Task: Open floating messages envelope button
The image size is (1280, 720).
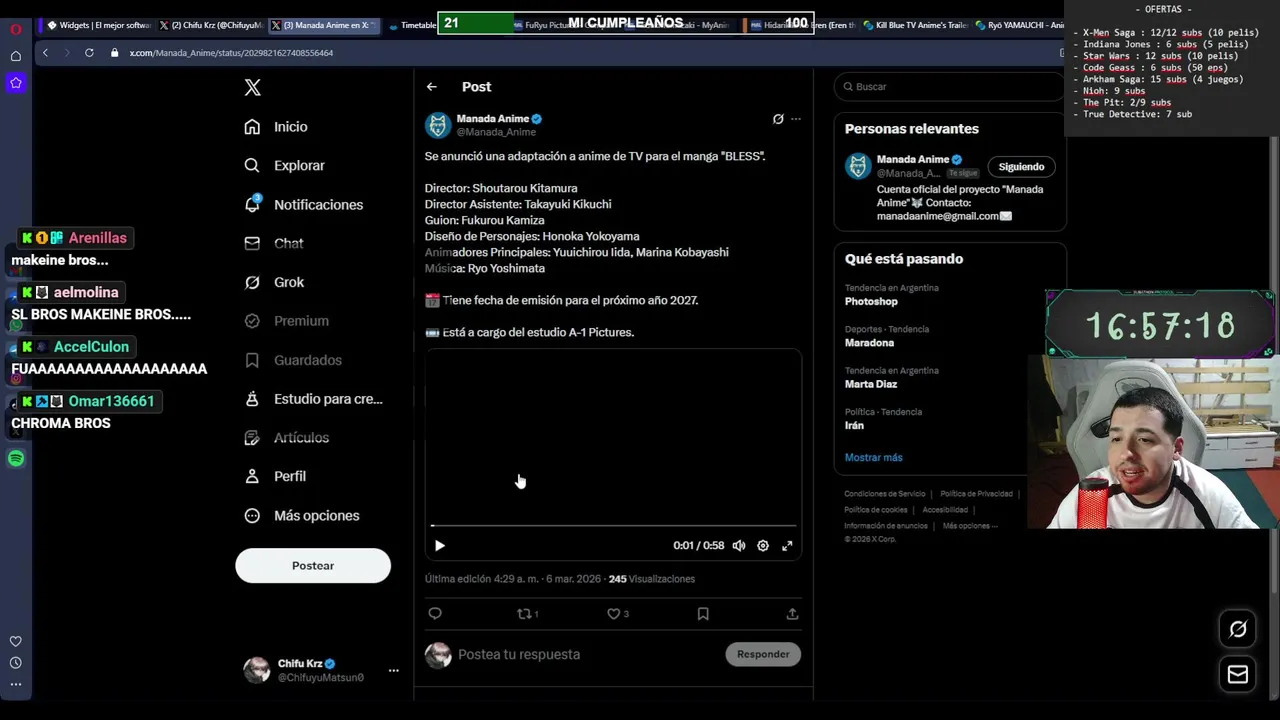Action: [x=1238, y=674]
